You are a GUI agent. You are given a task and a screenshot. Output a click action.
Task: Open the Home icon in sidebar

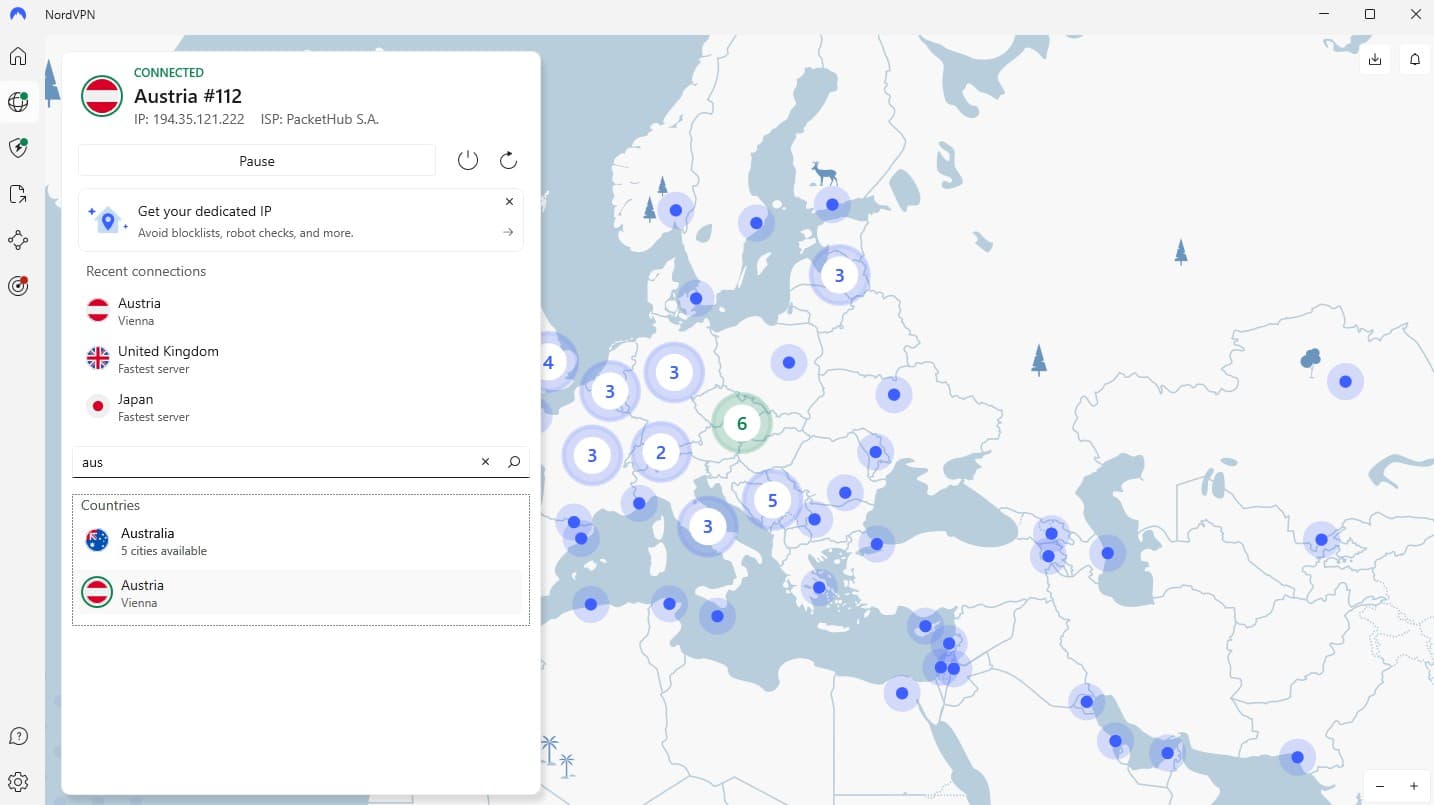[18, 56]
